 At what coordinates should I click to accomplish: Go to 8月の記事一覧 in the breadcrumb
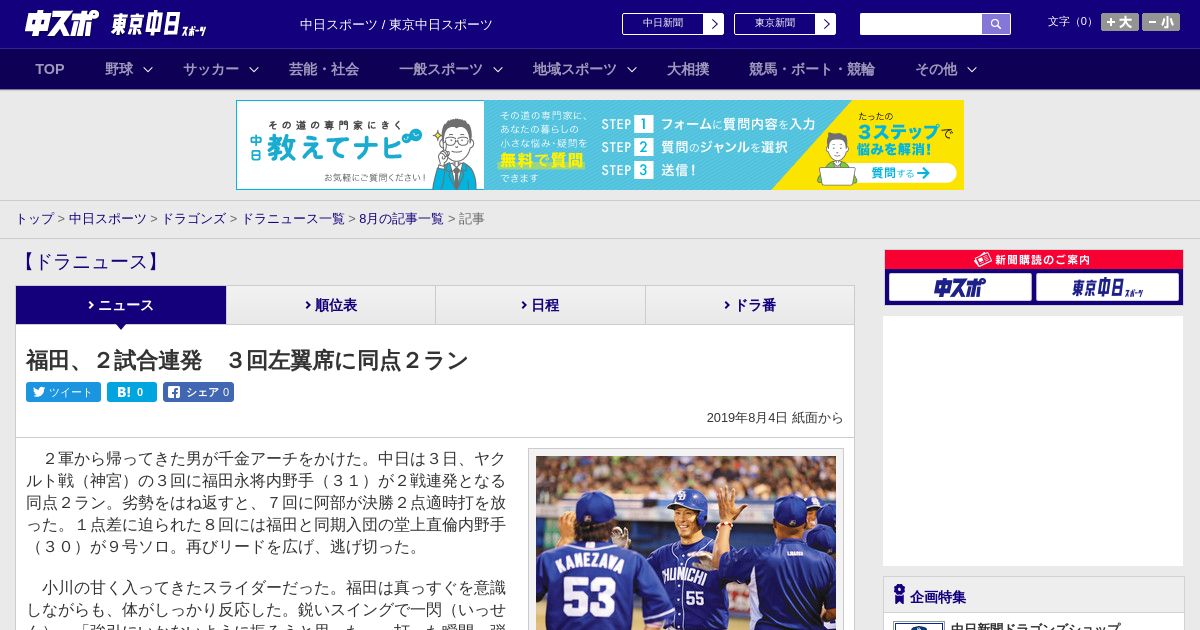401,218
